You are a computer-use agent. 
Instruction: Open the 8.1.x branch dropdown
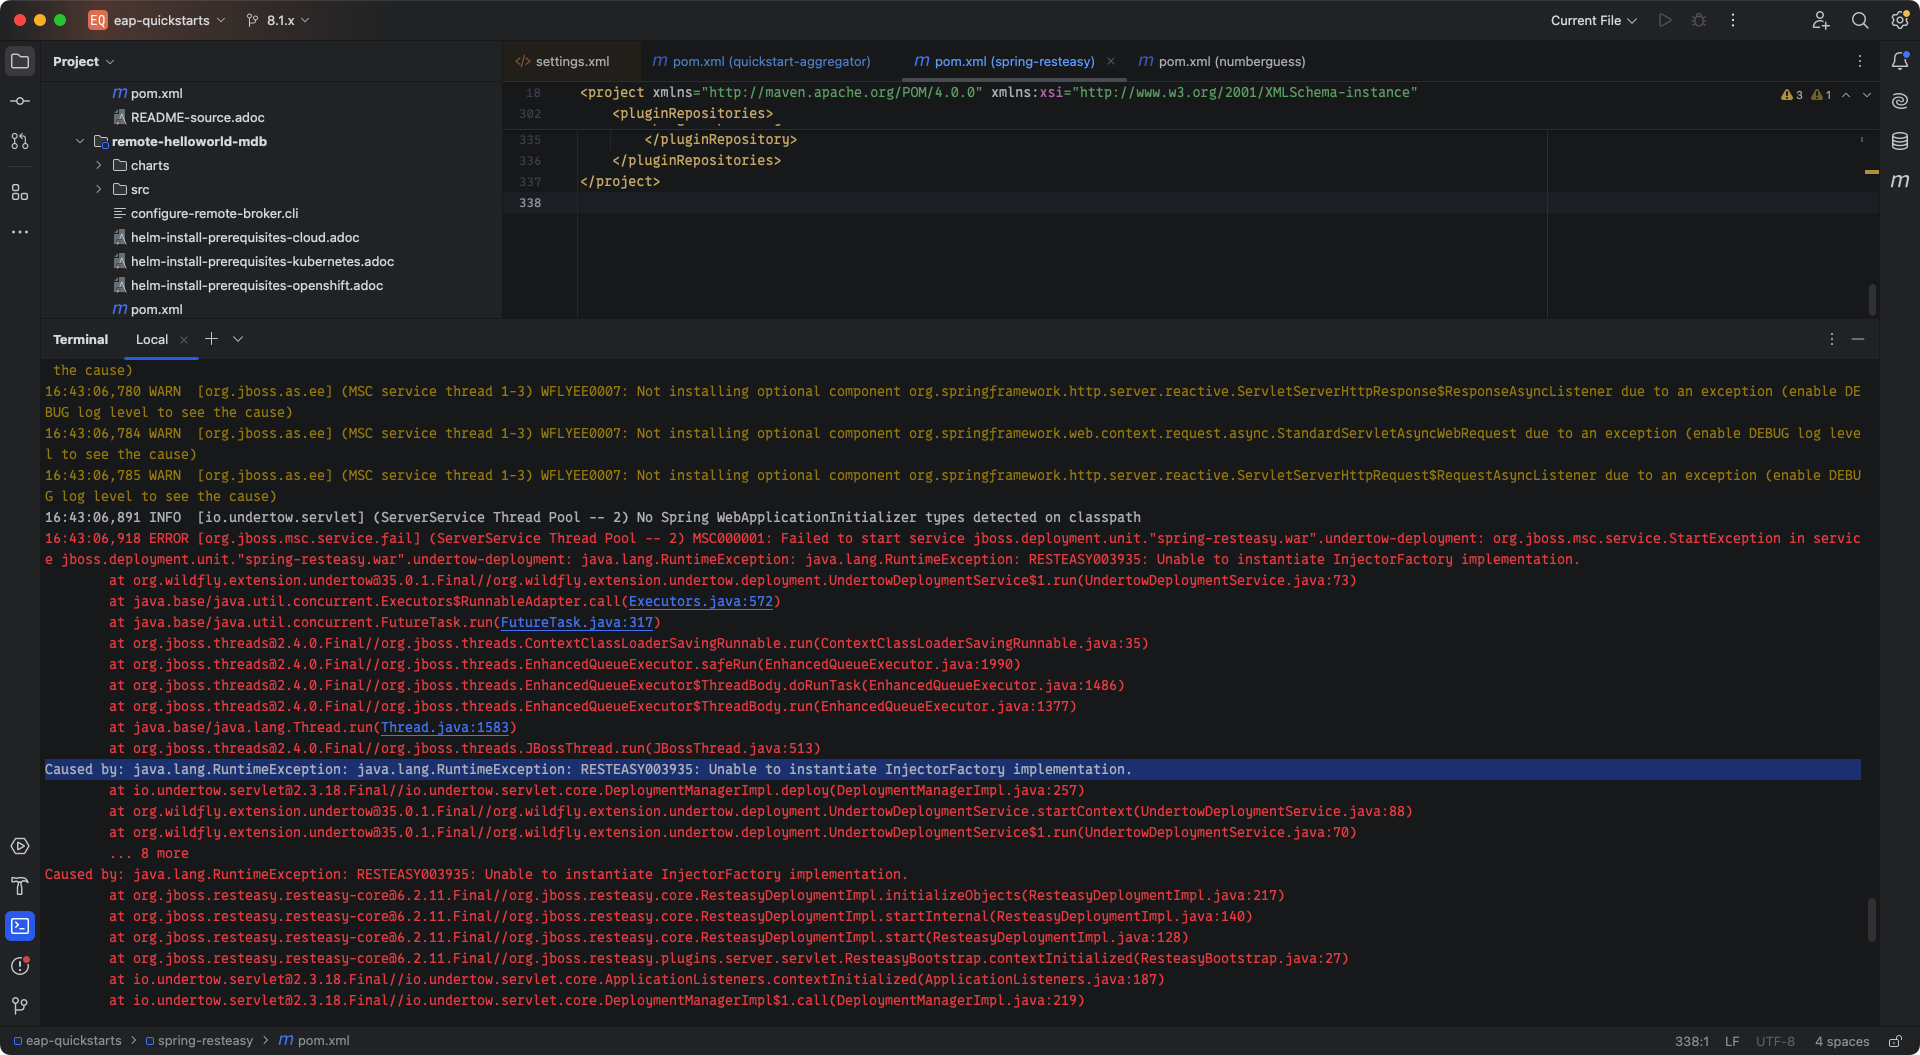tap(279, 20)
